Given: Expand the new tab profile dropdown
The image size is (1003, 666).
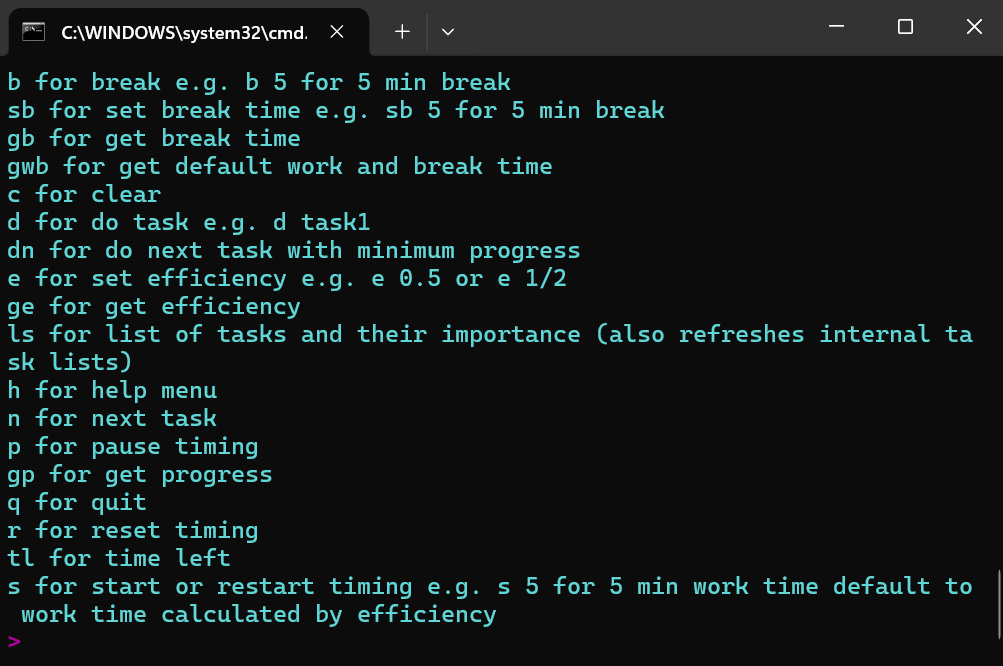Looking at the screenshot, I should (x=448, y=32).
